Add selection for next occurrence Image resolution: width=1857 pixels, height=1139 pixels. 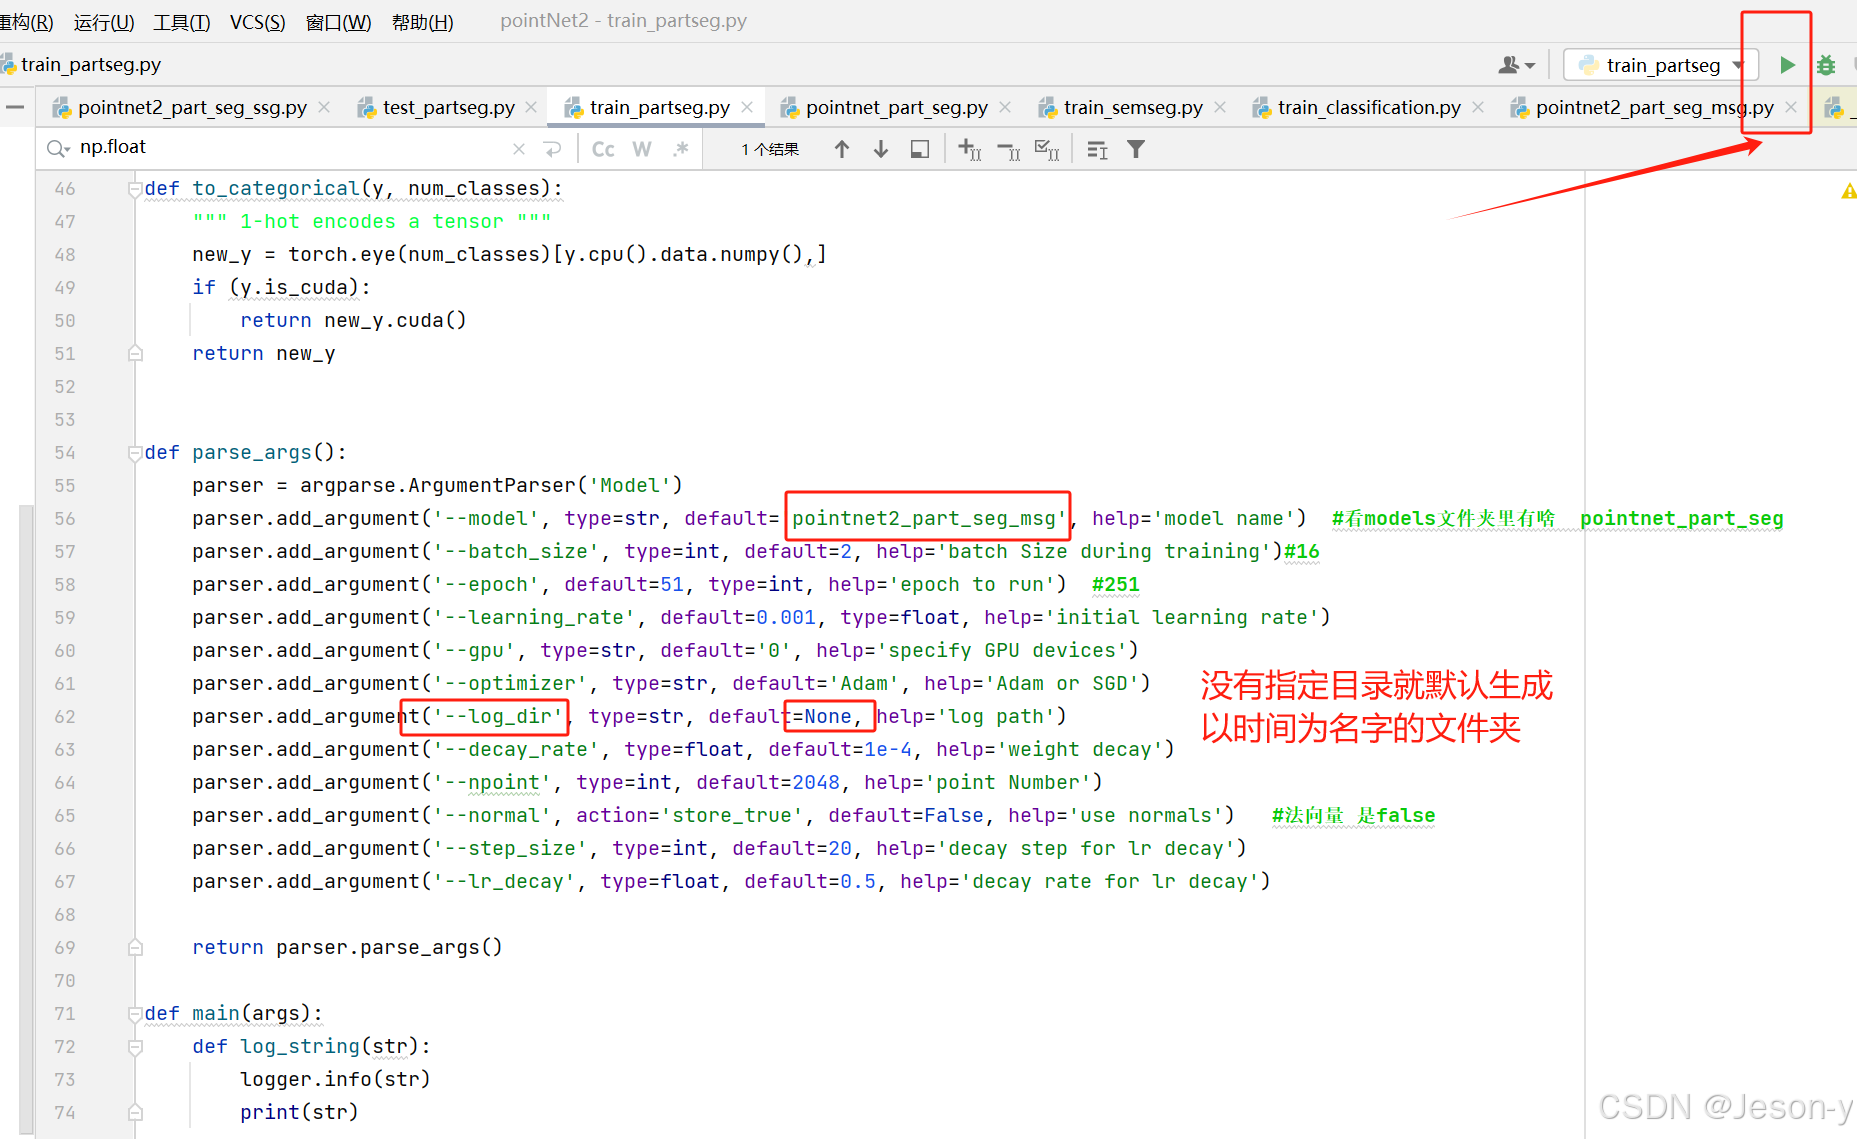(969, 149)
